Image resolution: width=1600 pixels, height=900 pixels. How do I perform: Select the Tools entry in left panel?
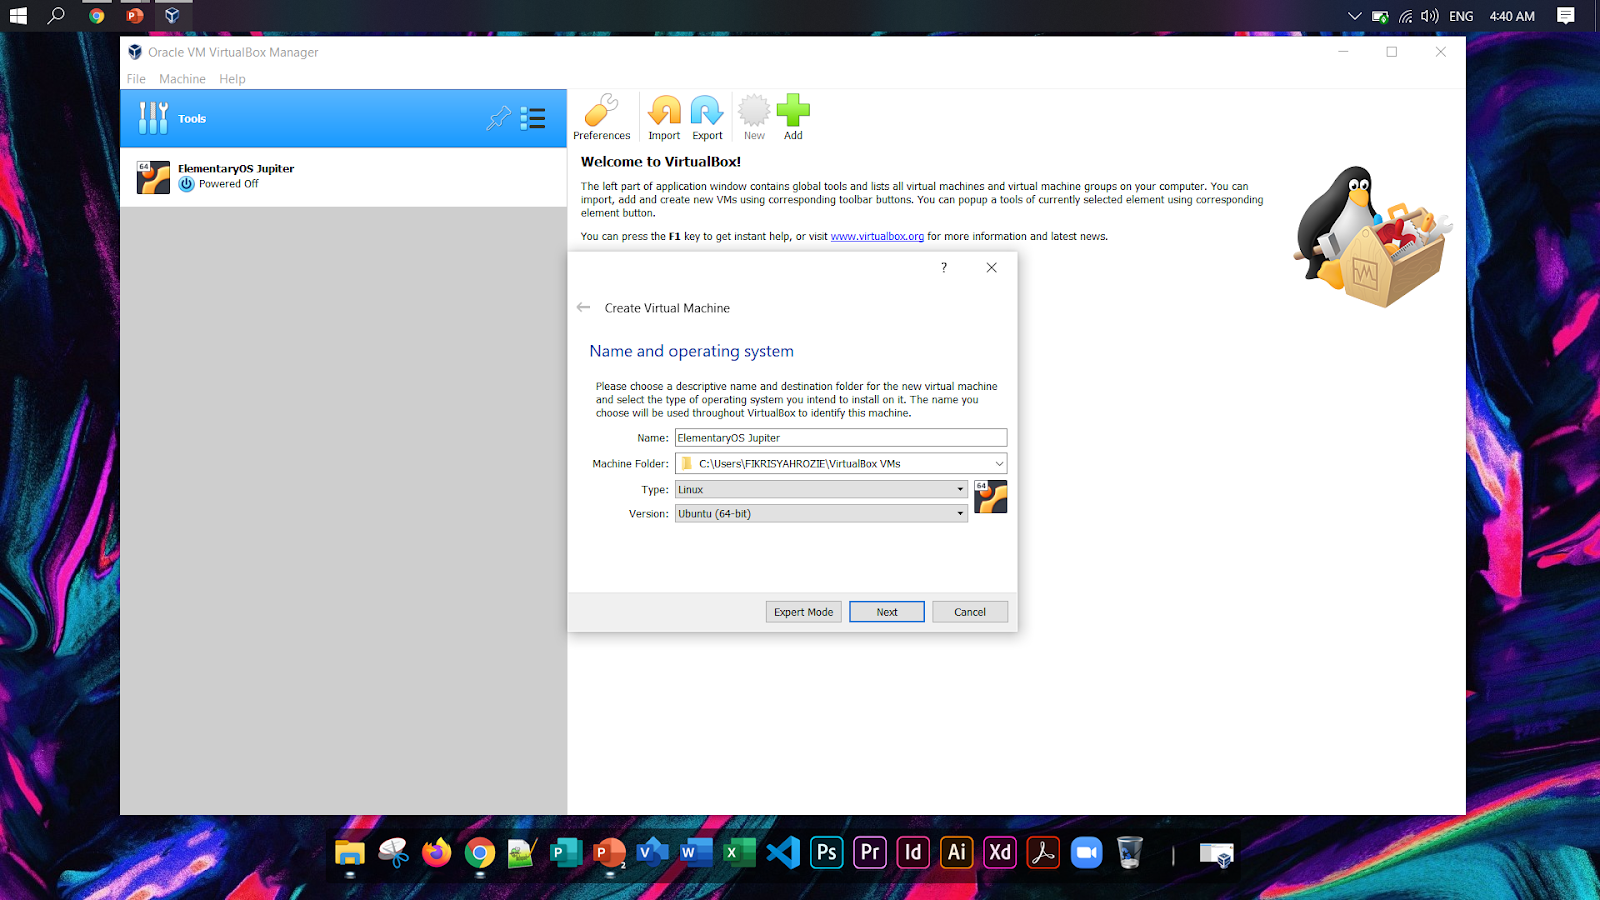[343, 119]
